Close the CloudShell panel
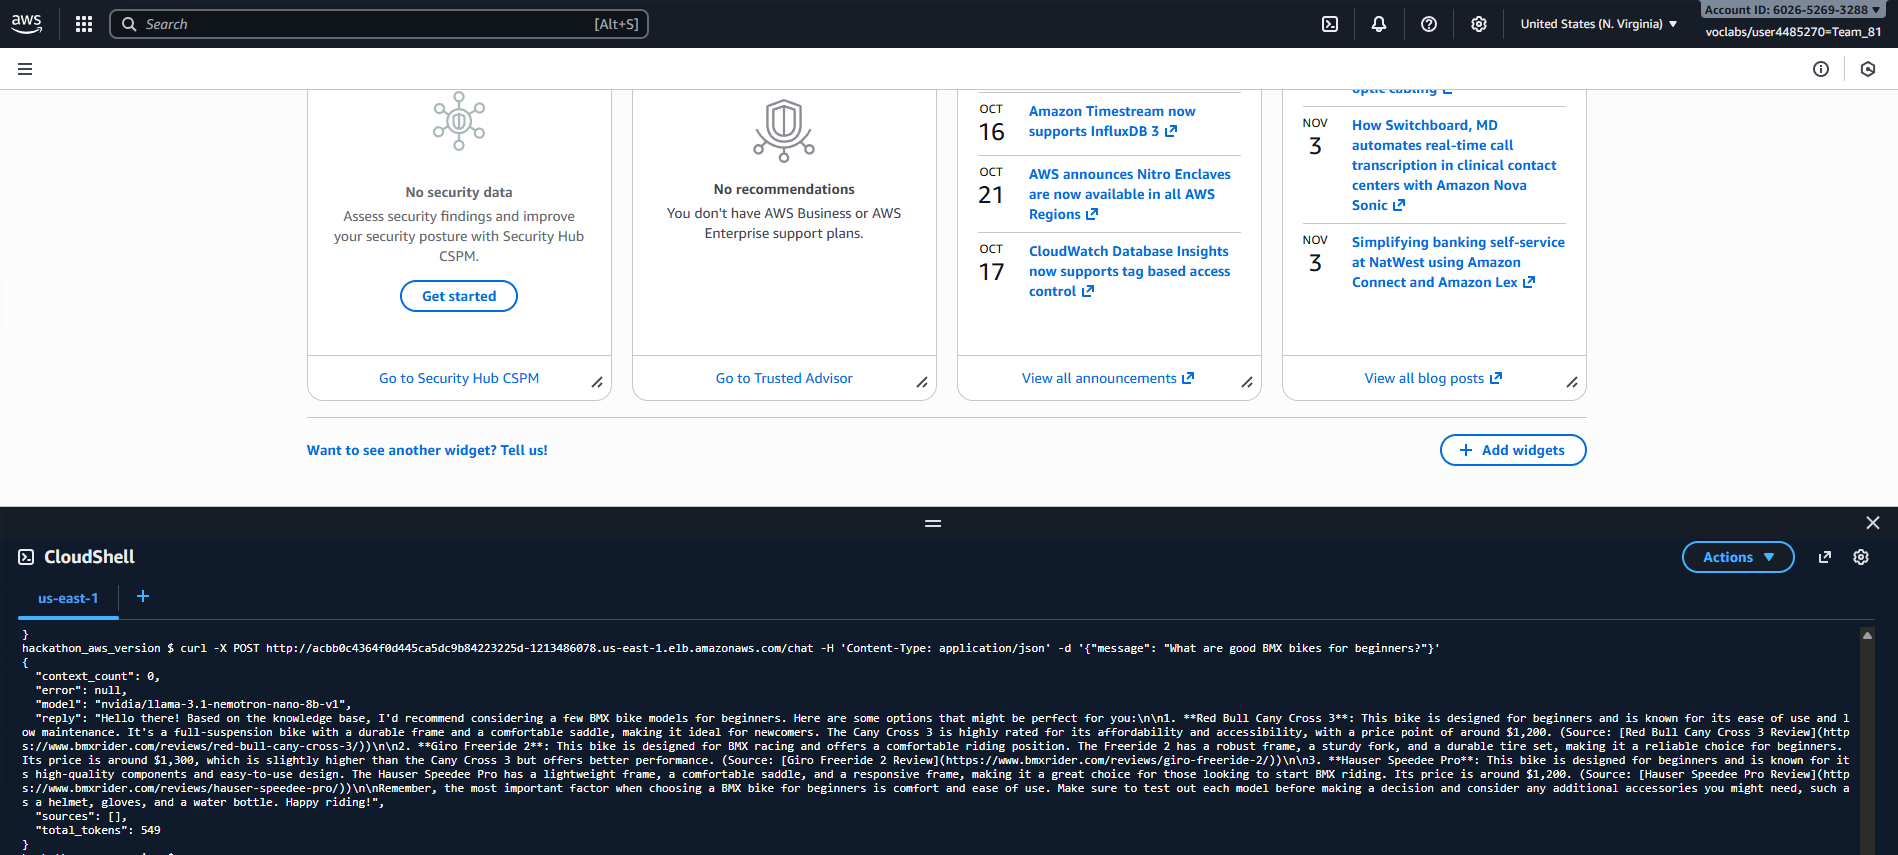 coord(1873,523)
